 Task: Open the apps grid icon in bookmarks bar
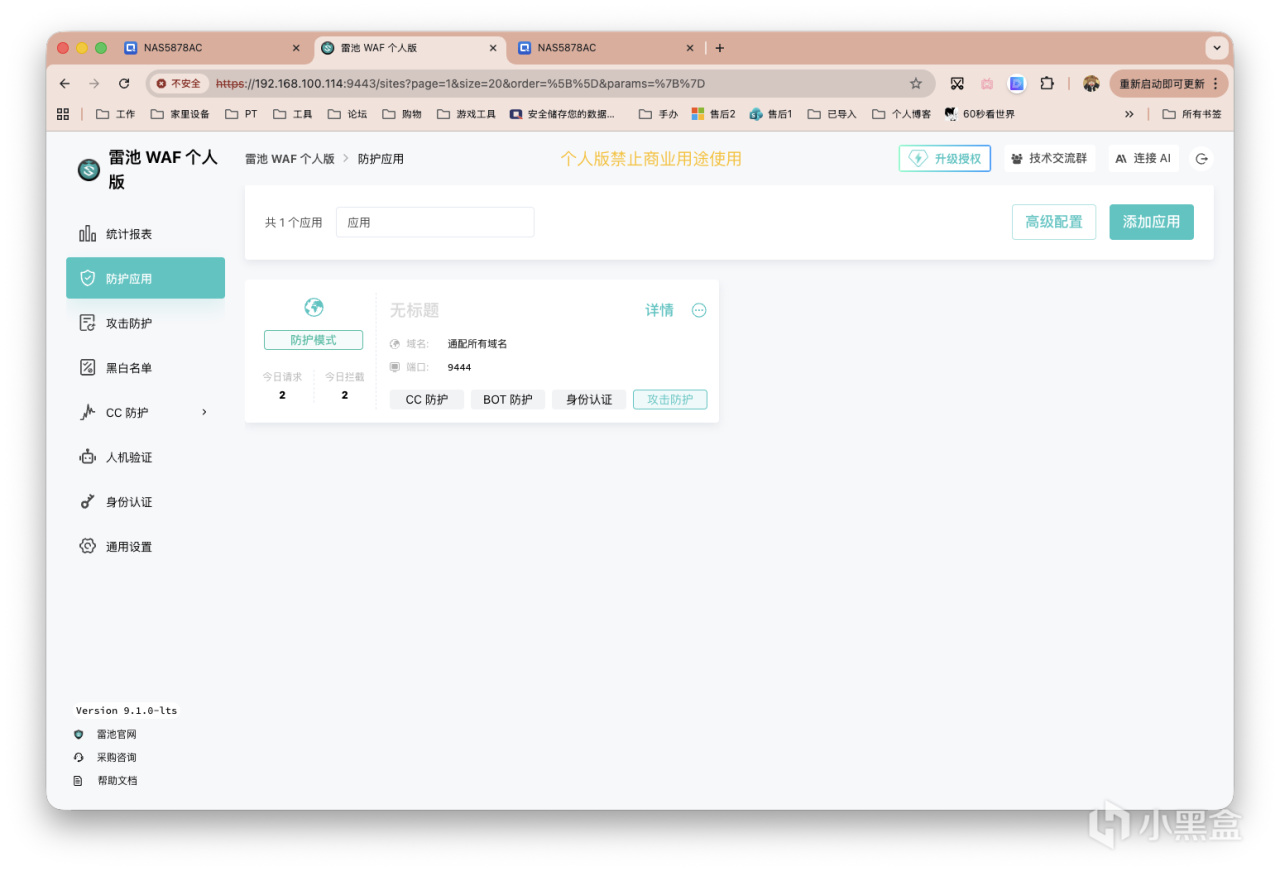[x=63, y=114]
